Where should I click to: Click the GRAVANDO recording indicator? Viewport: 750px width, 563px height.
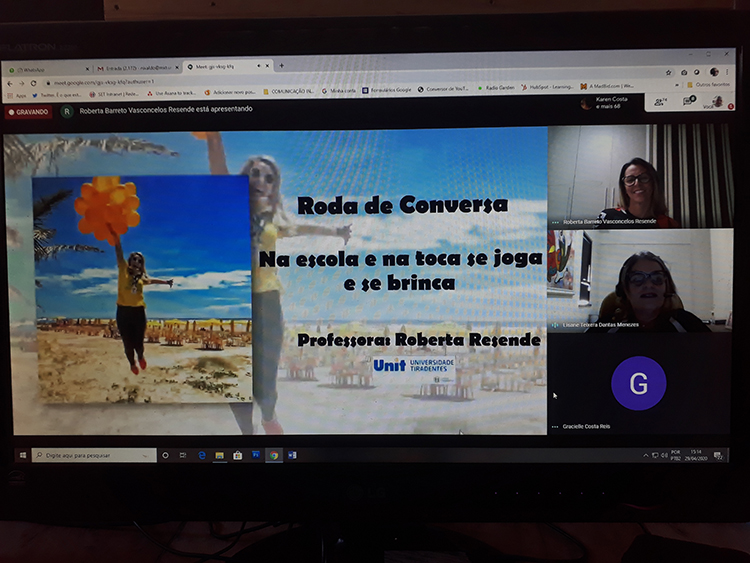(x=29, y=112)
